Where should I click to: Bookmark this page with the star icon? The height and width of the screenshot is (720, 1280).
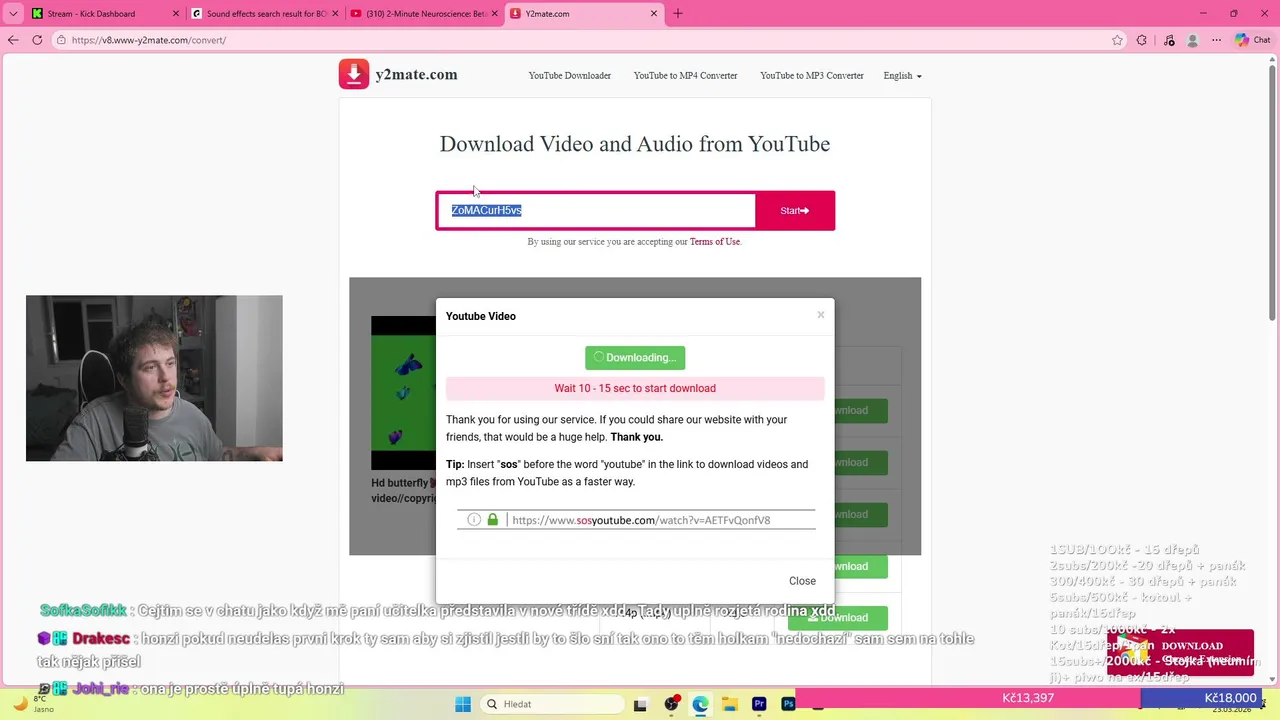click(x=1117, y=40)
